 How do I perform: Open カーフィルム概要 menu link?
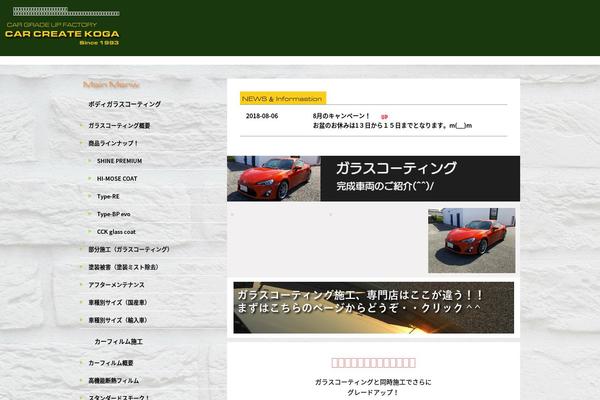tap(111, 363)
